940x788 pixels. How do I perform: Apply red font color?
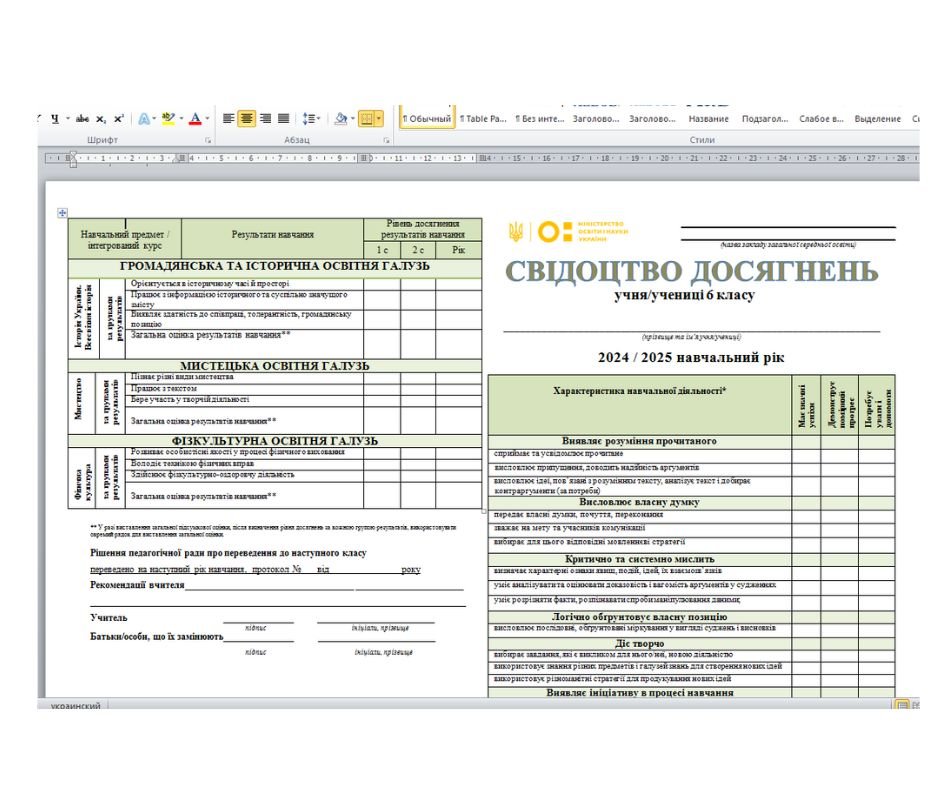195,119
